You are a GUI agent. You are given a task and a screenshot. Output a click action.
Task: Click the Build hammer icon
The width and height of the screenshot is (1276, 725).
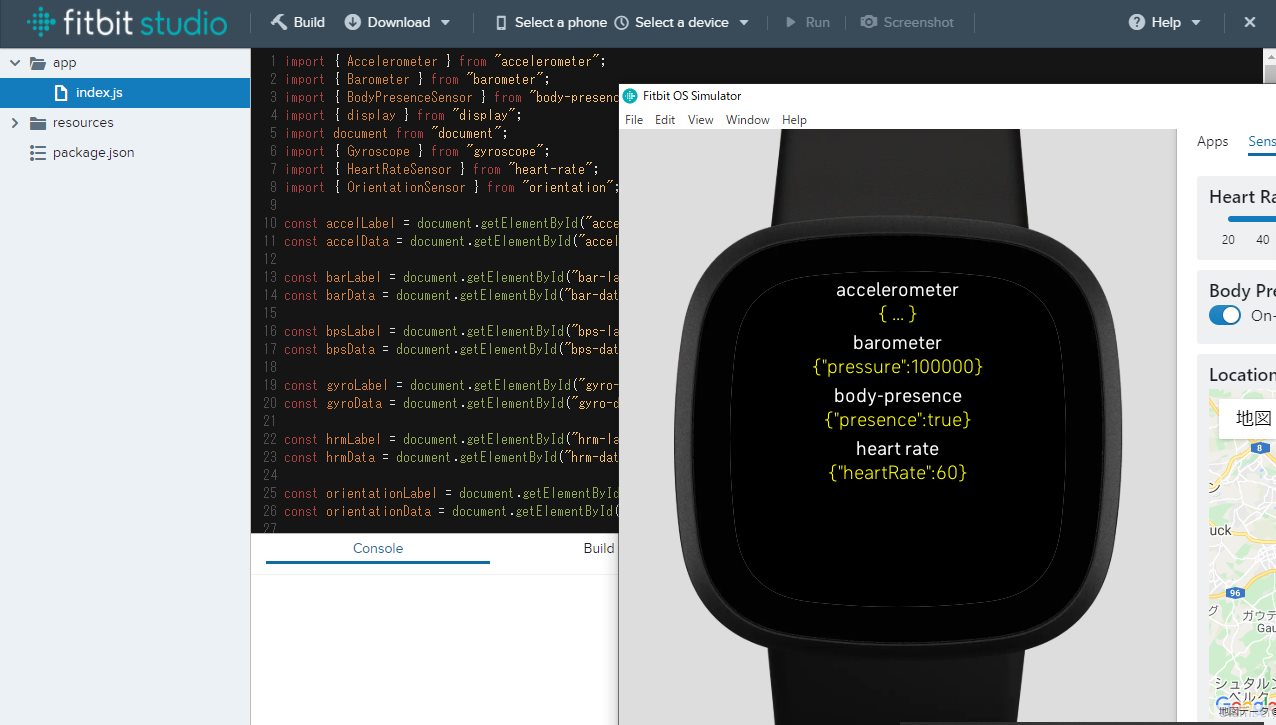click(x=279, y=22)
